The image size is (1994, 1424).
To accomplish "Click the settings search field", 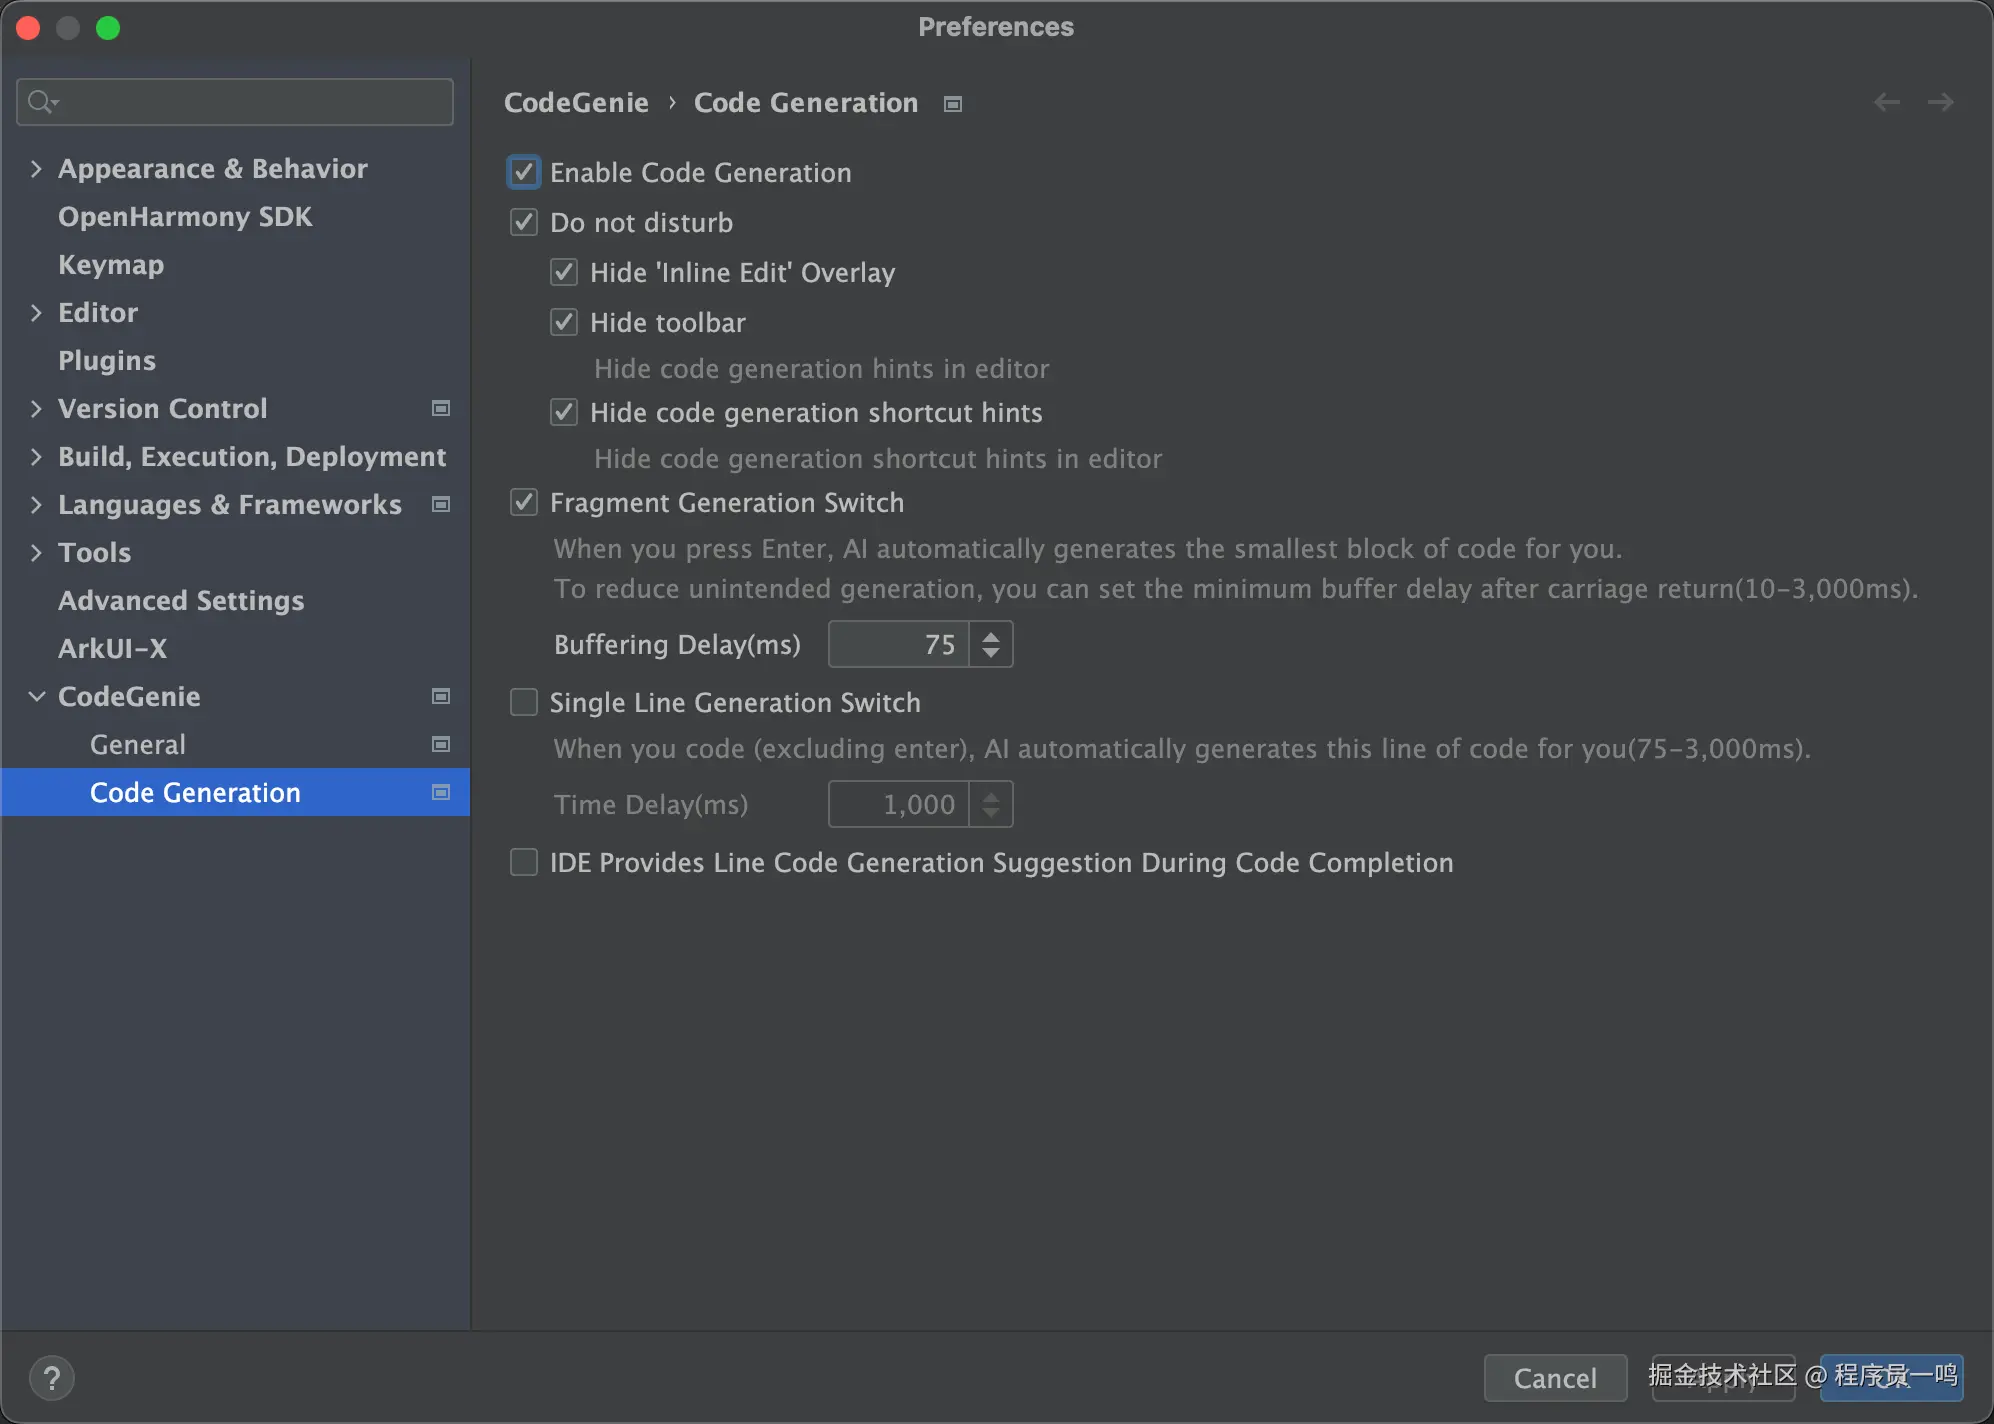I will (x=250, y=102).
